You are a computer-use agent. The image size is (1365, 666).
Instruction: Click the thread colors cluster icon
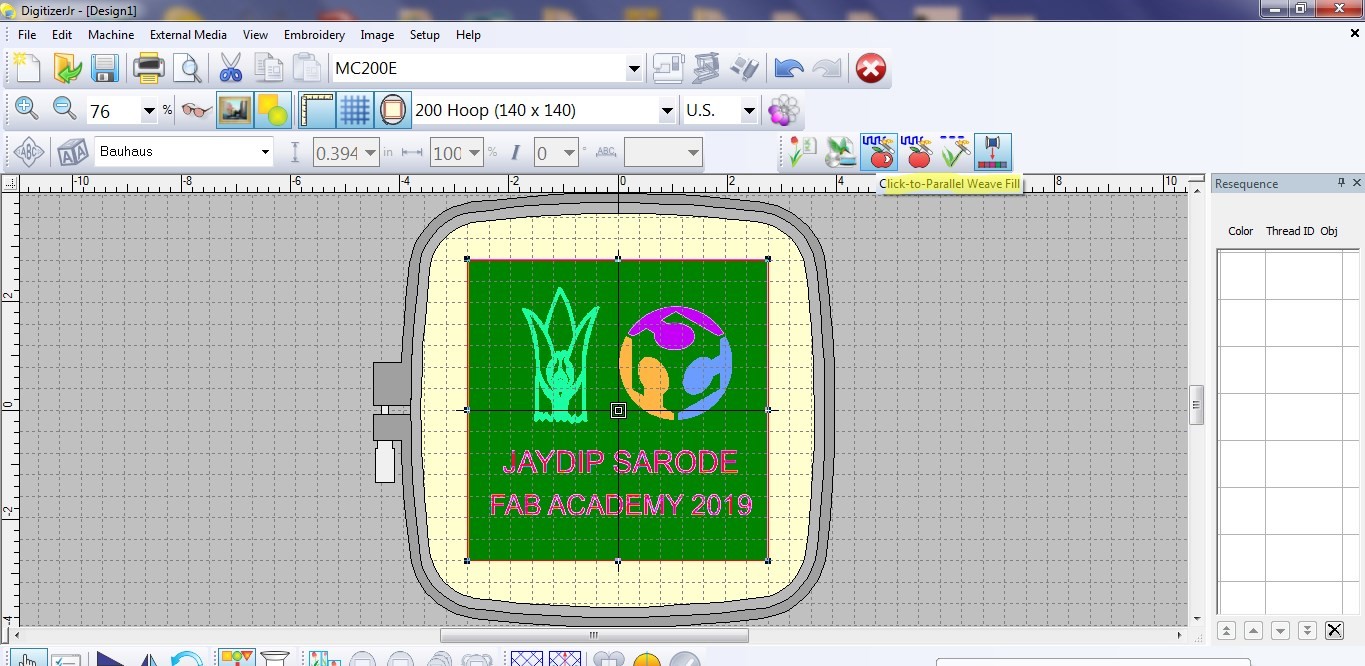(785, 110)
